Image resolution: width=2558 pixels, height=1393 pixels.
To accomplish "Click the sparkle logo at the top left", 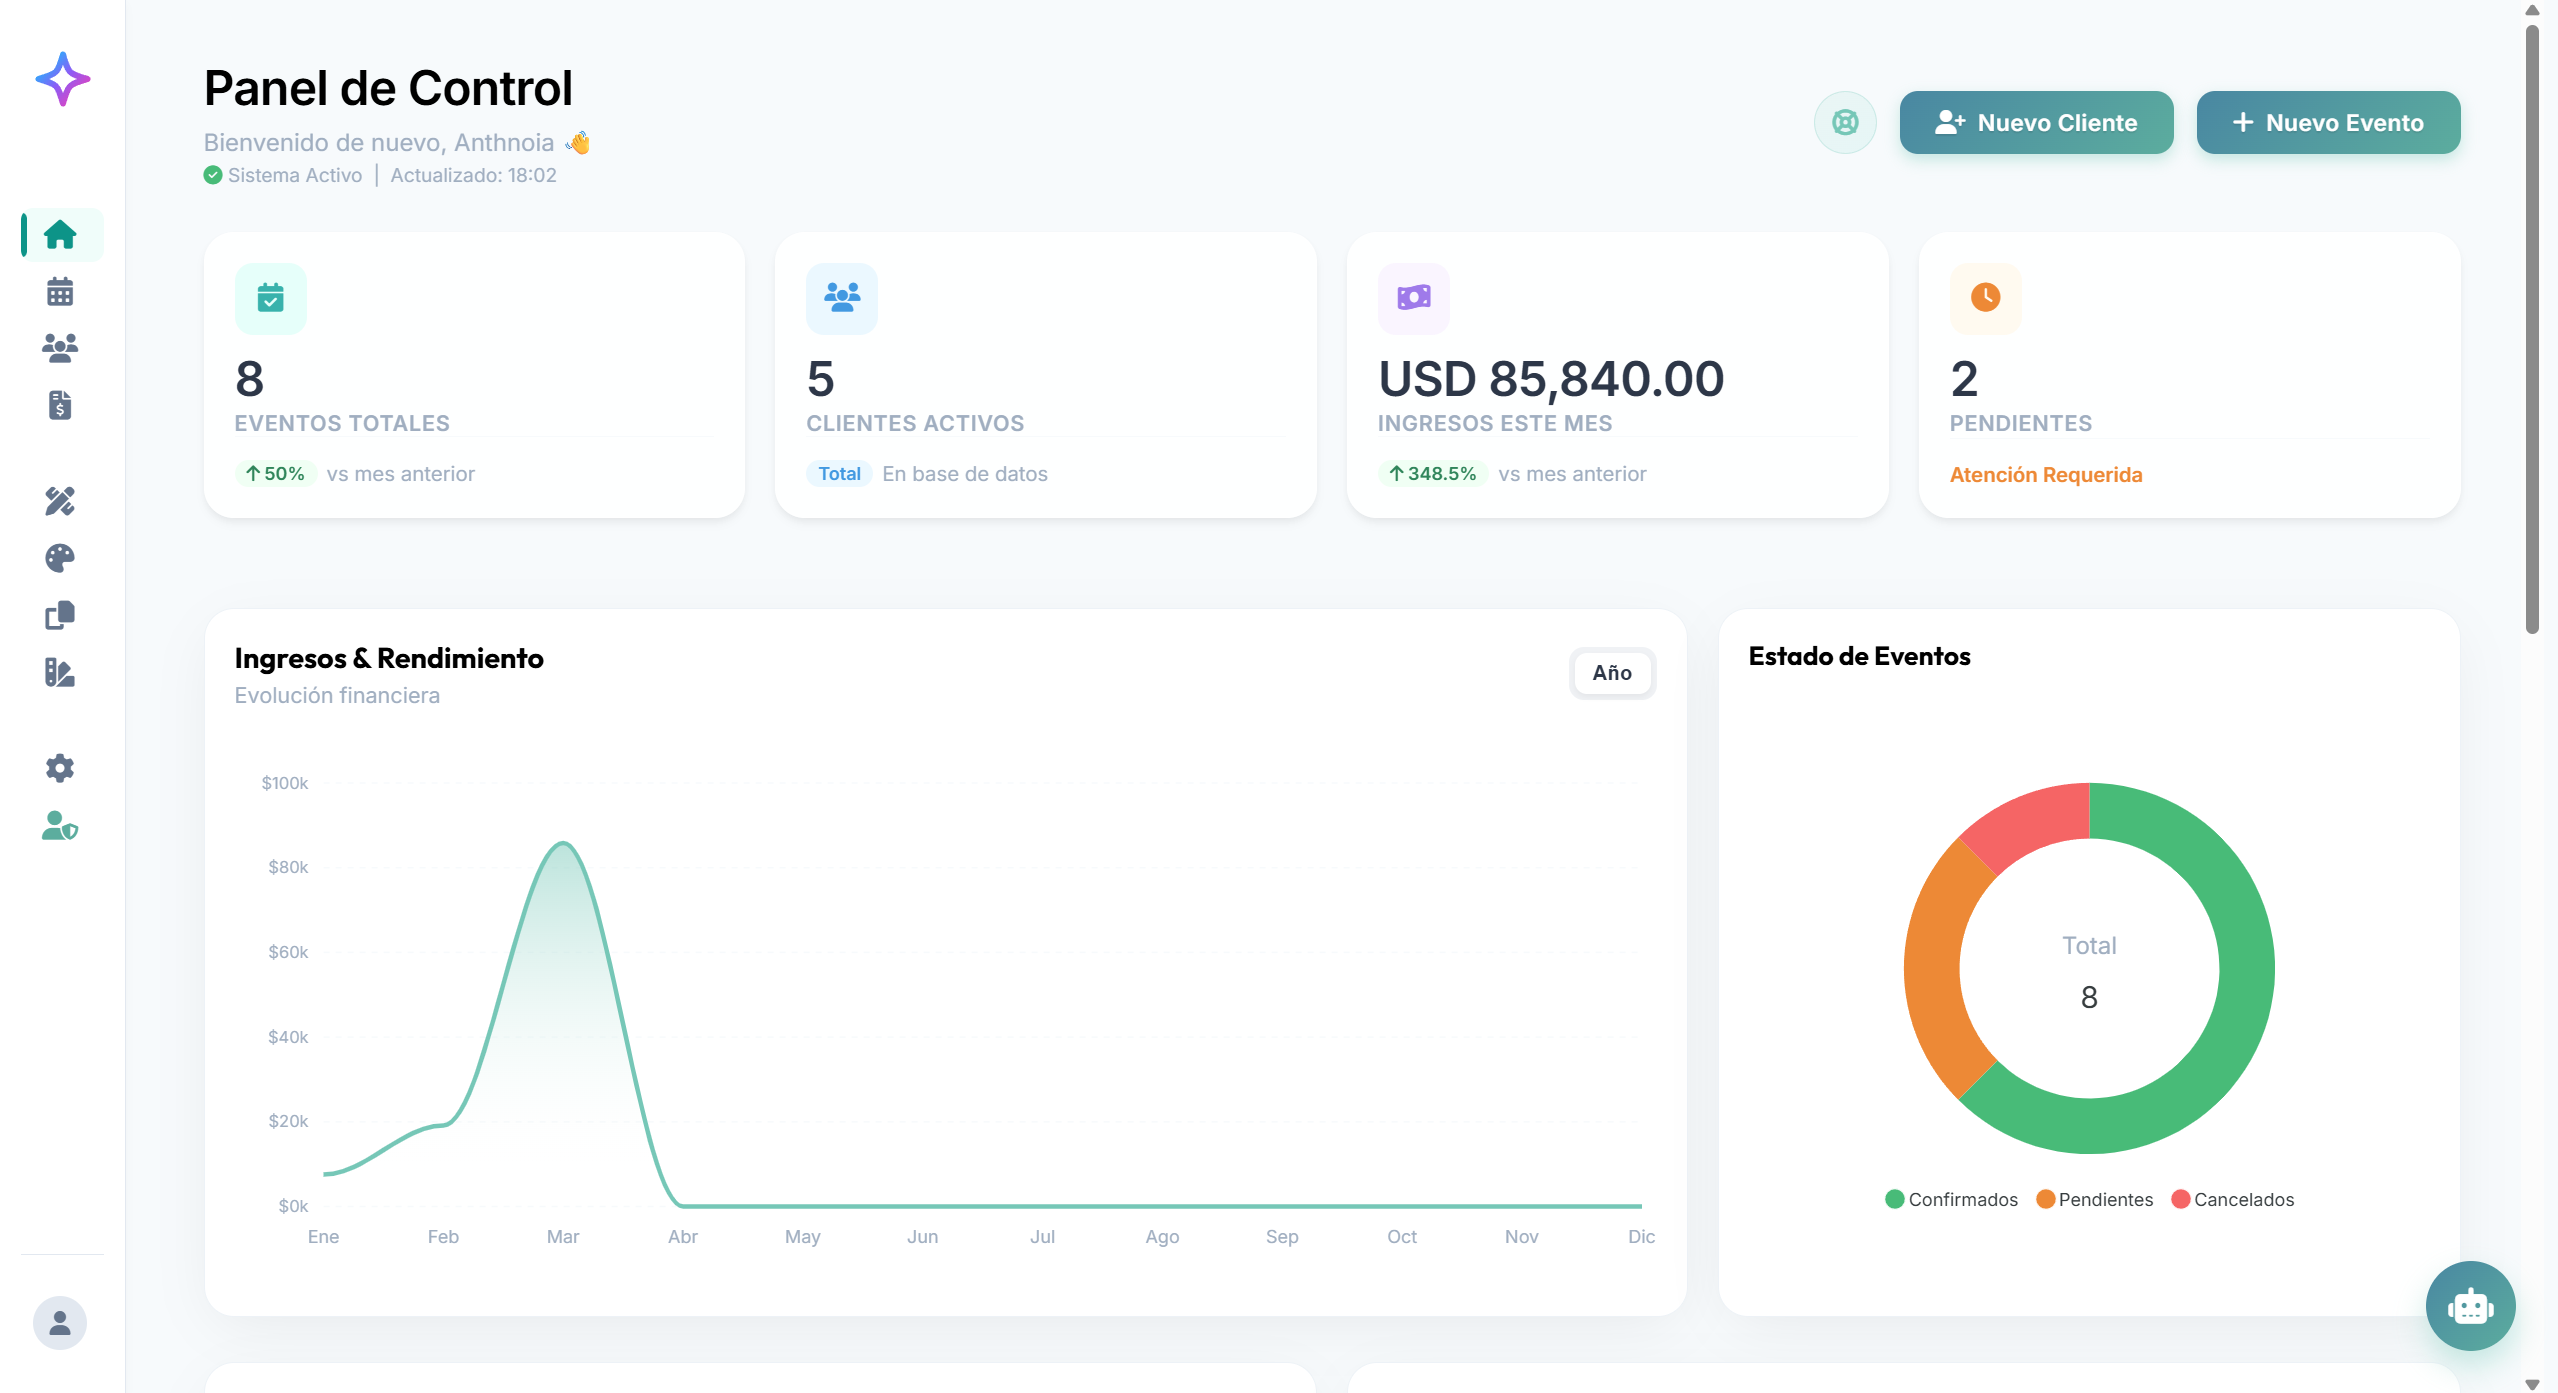I will (x=61, y=79).
